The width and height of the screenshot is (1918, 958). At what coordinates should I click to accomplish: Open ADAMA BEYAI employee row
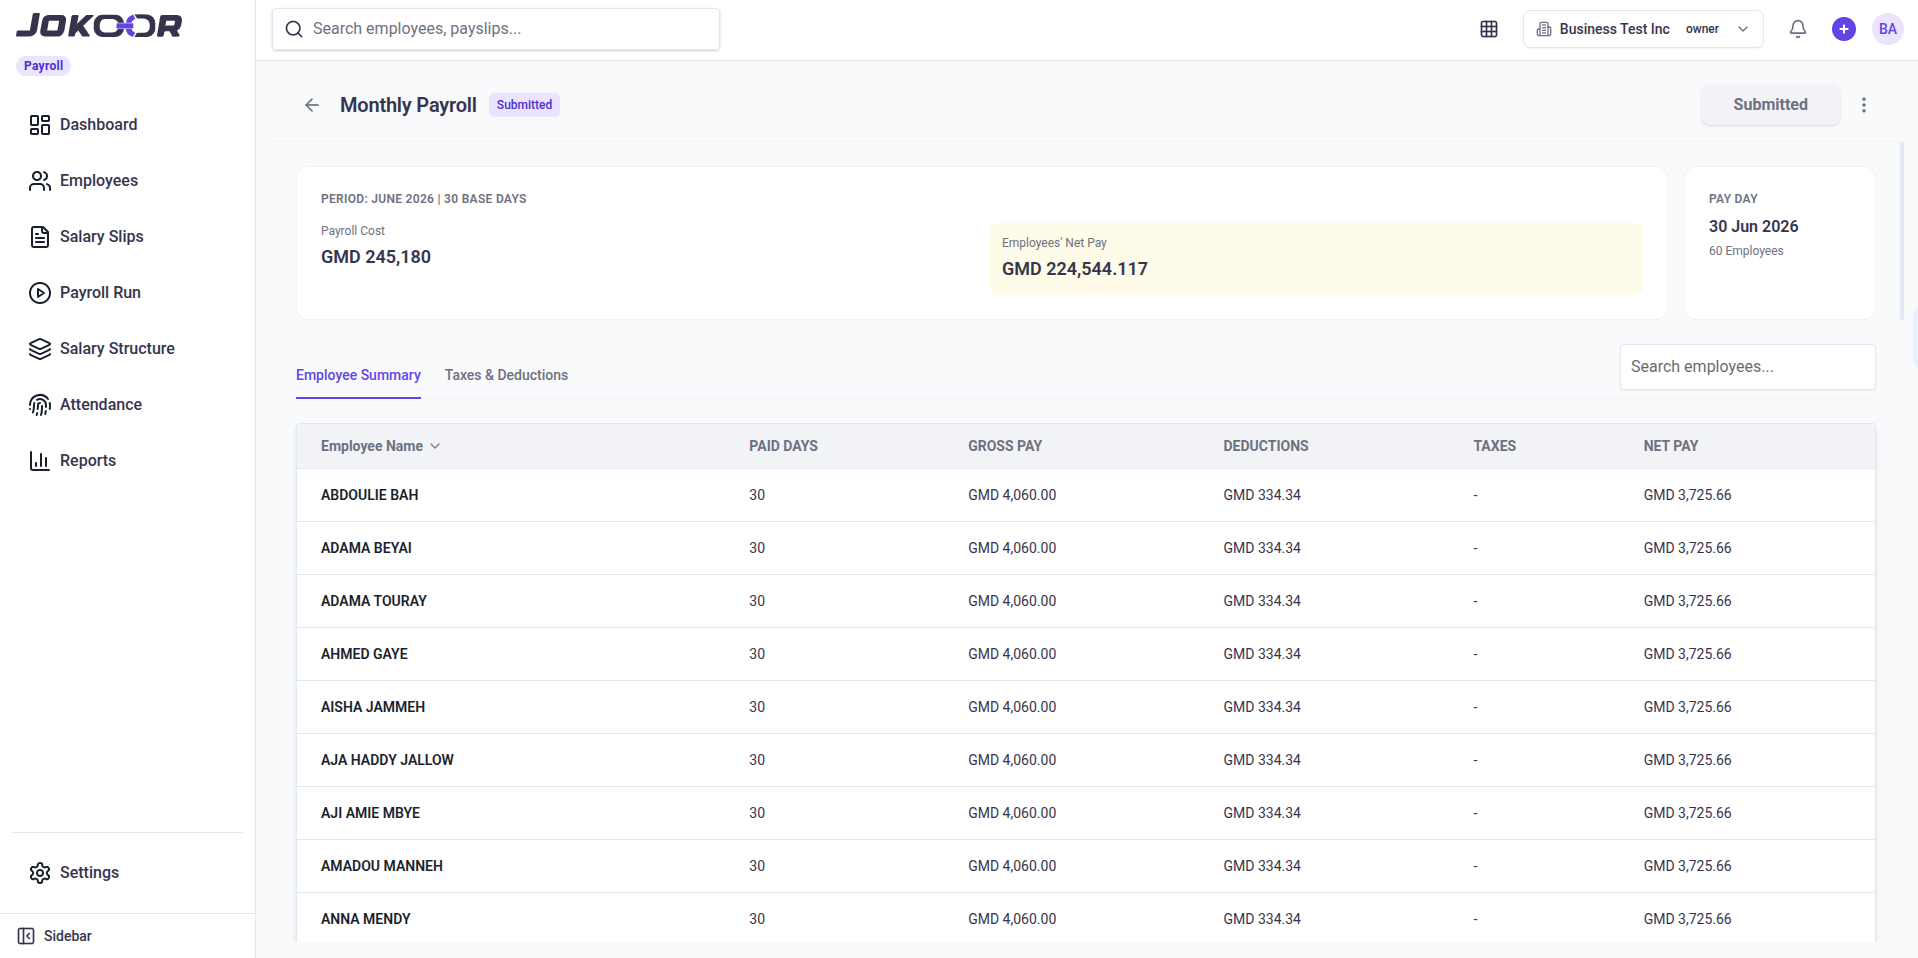click(x=1086, y=548)
